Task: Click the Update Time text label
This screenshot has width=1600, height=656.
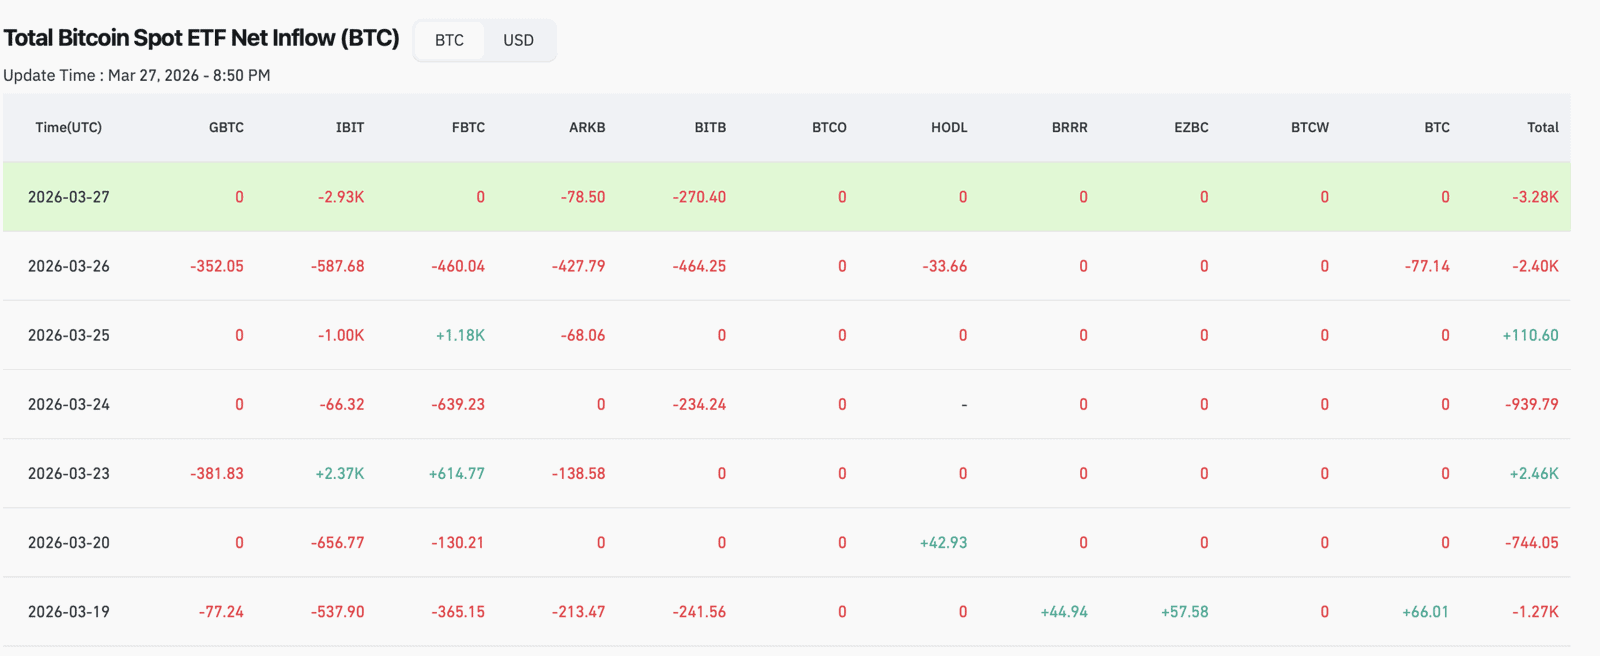Action: coord(137,75)
